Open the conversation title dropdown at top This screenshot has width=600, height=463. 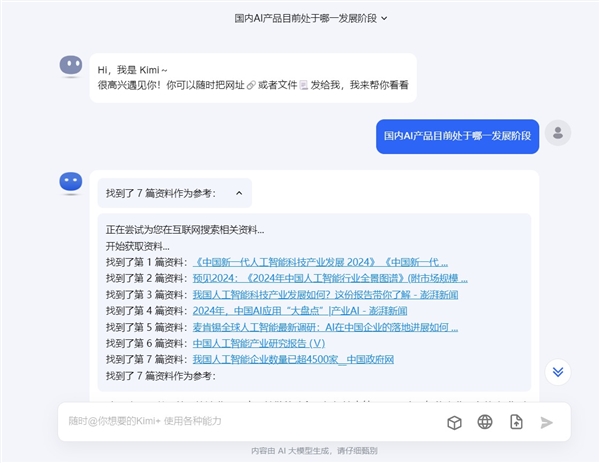point(310,17)
